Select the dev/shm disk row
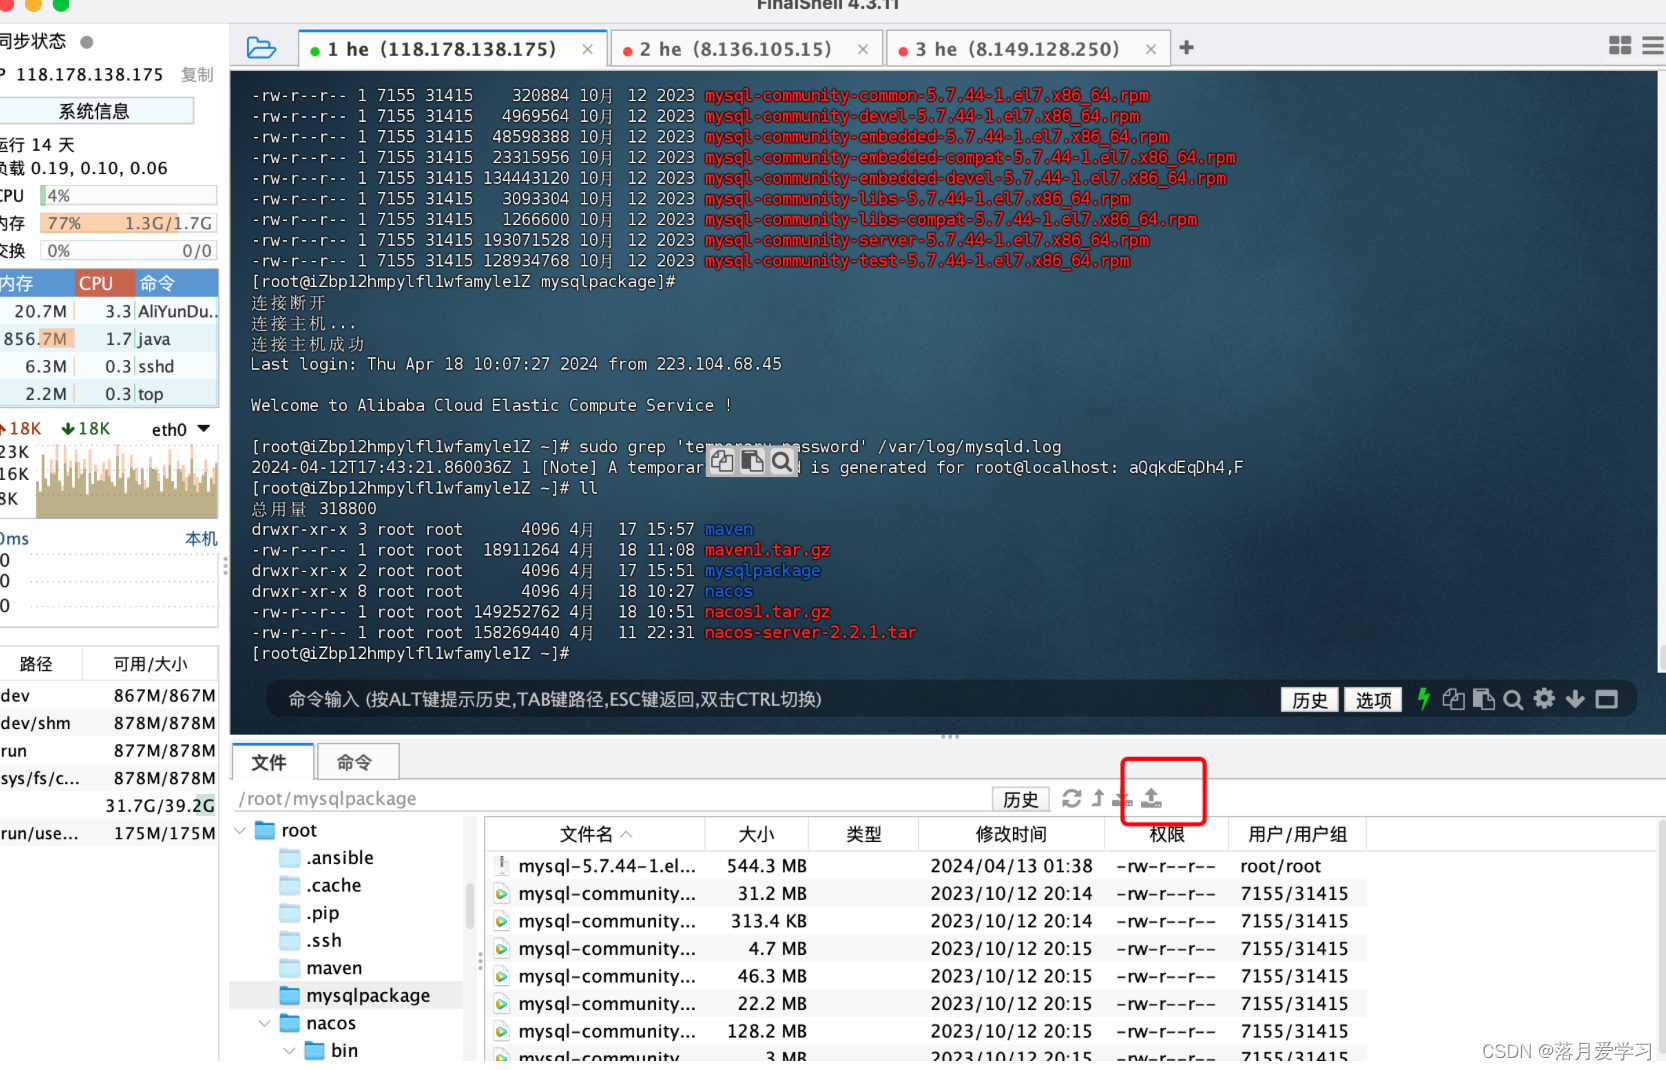The width and height of the screenshot is (1666, 1070). click(x=109, y=723)
